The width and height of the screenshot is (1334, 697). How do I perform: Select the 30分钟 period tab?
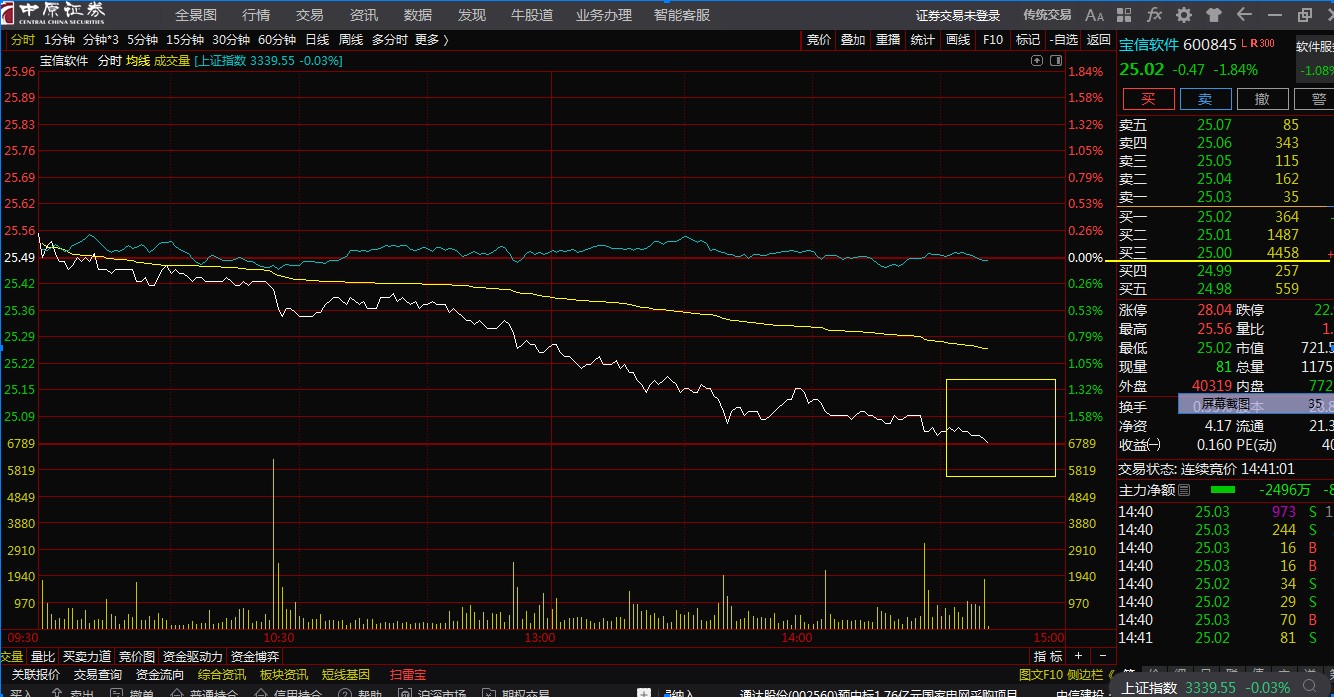(x=231, y=40)
